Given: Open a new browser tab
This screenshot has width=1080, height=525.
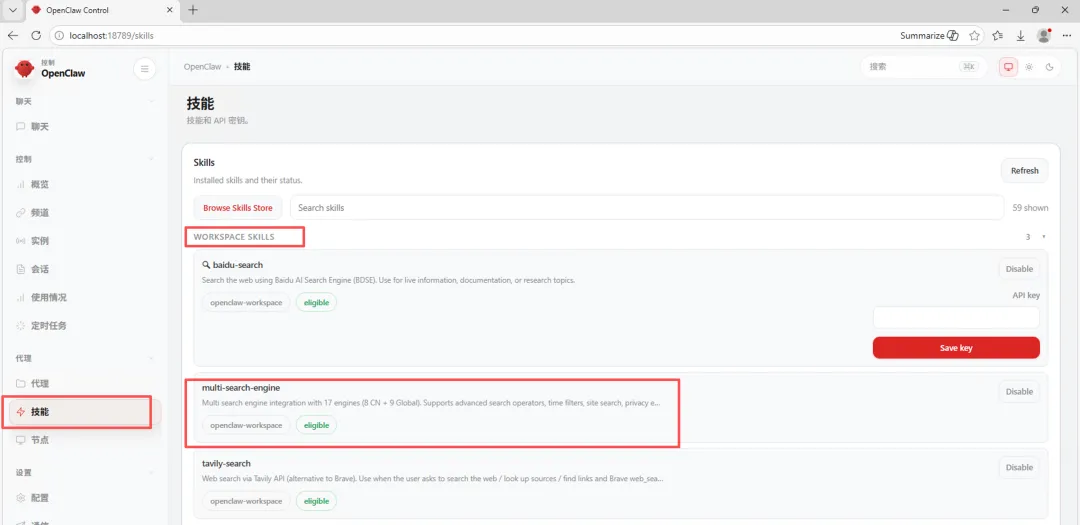Looking at the screenshot, I should pyautogui.click(x=193, y=10).
